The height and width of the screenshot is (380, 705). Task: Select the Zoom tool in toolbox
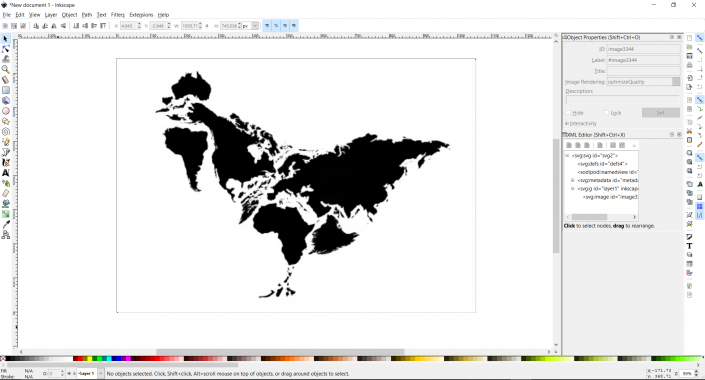click(x=6, y=69)
